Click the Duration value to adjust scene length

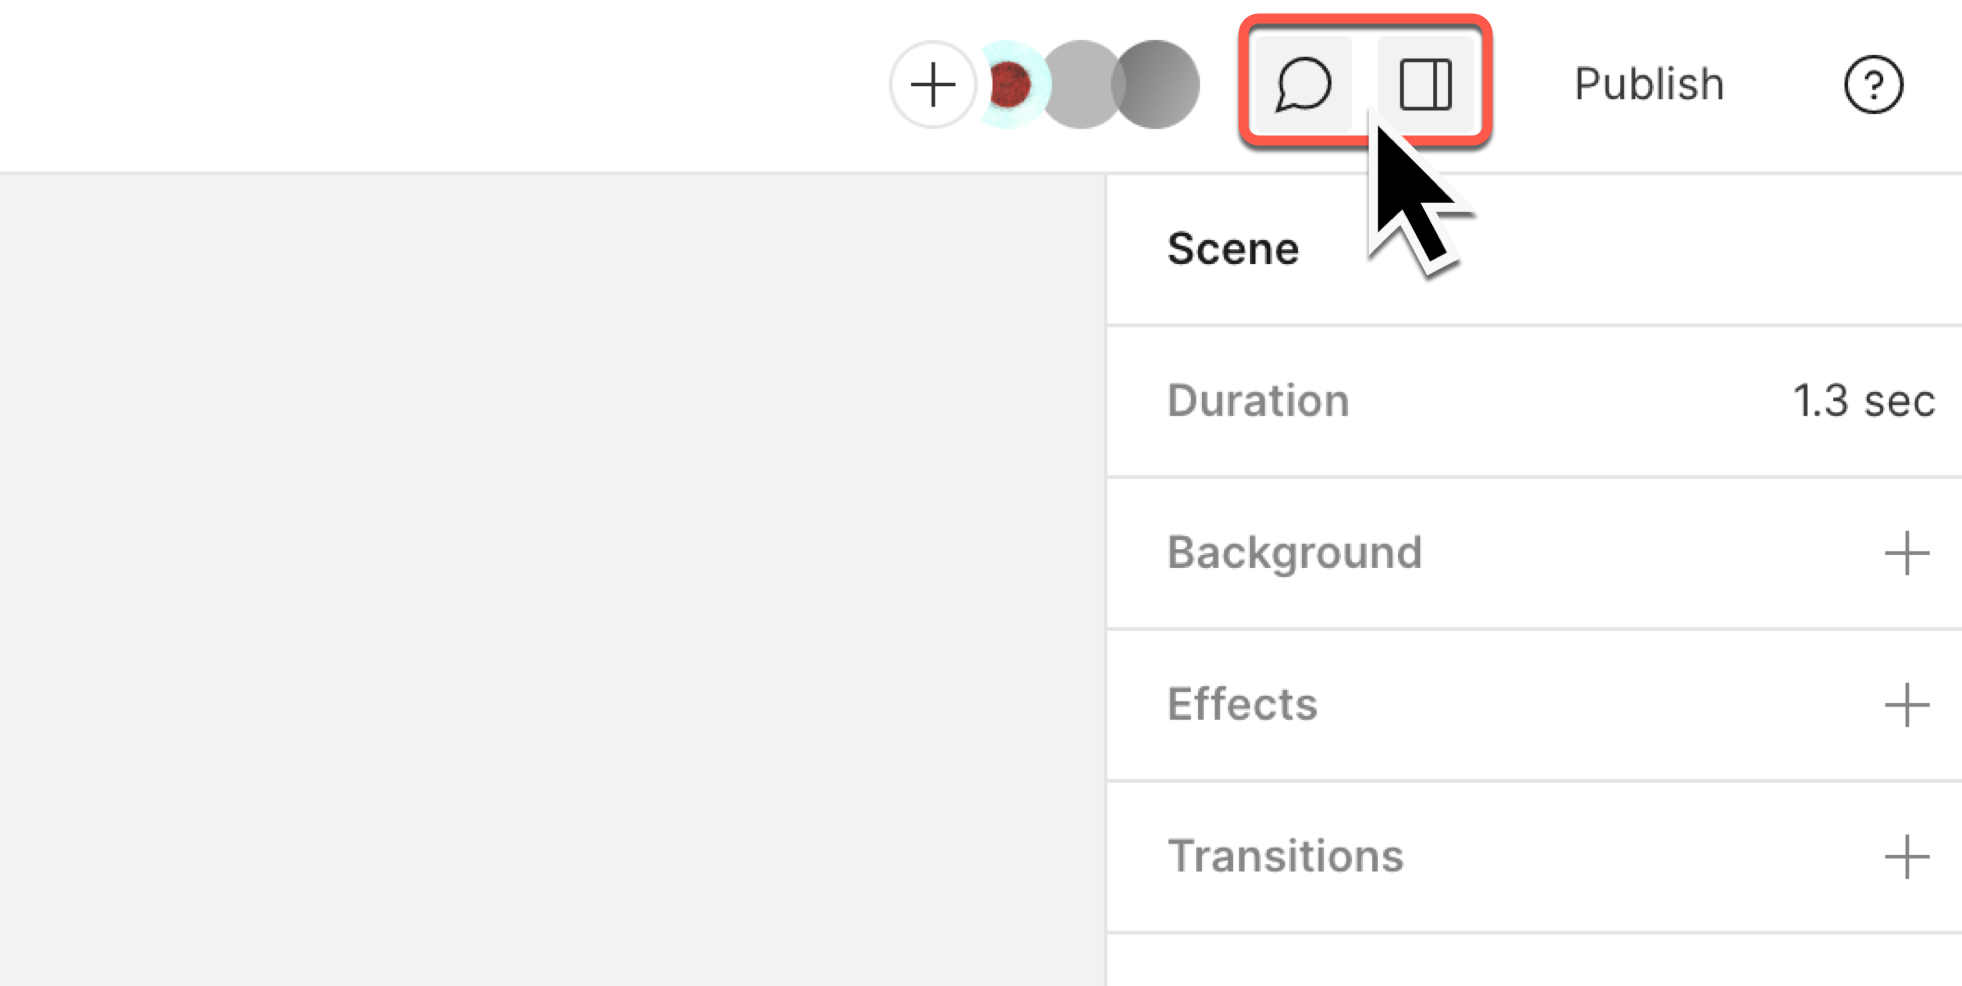[1864, 401]
